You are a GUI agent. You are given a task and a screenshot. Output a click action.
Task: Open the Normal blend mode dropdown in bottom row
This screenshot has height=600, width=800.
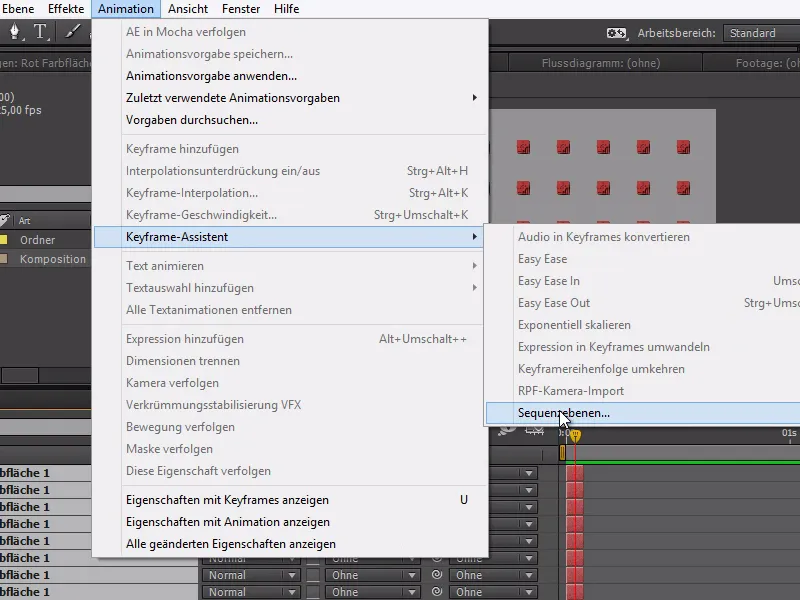[250, 592]
